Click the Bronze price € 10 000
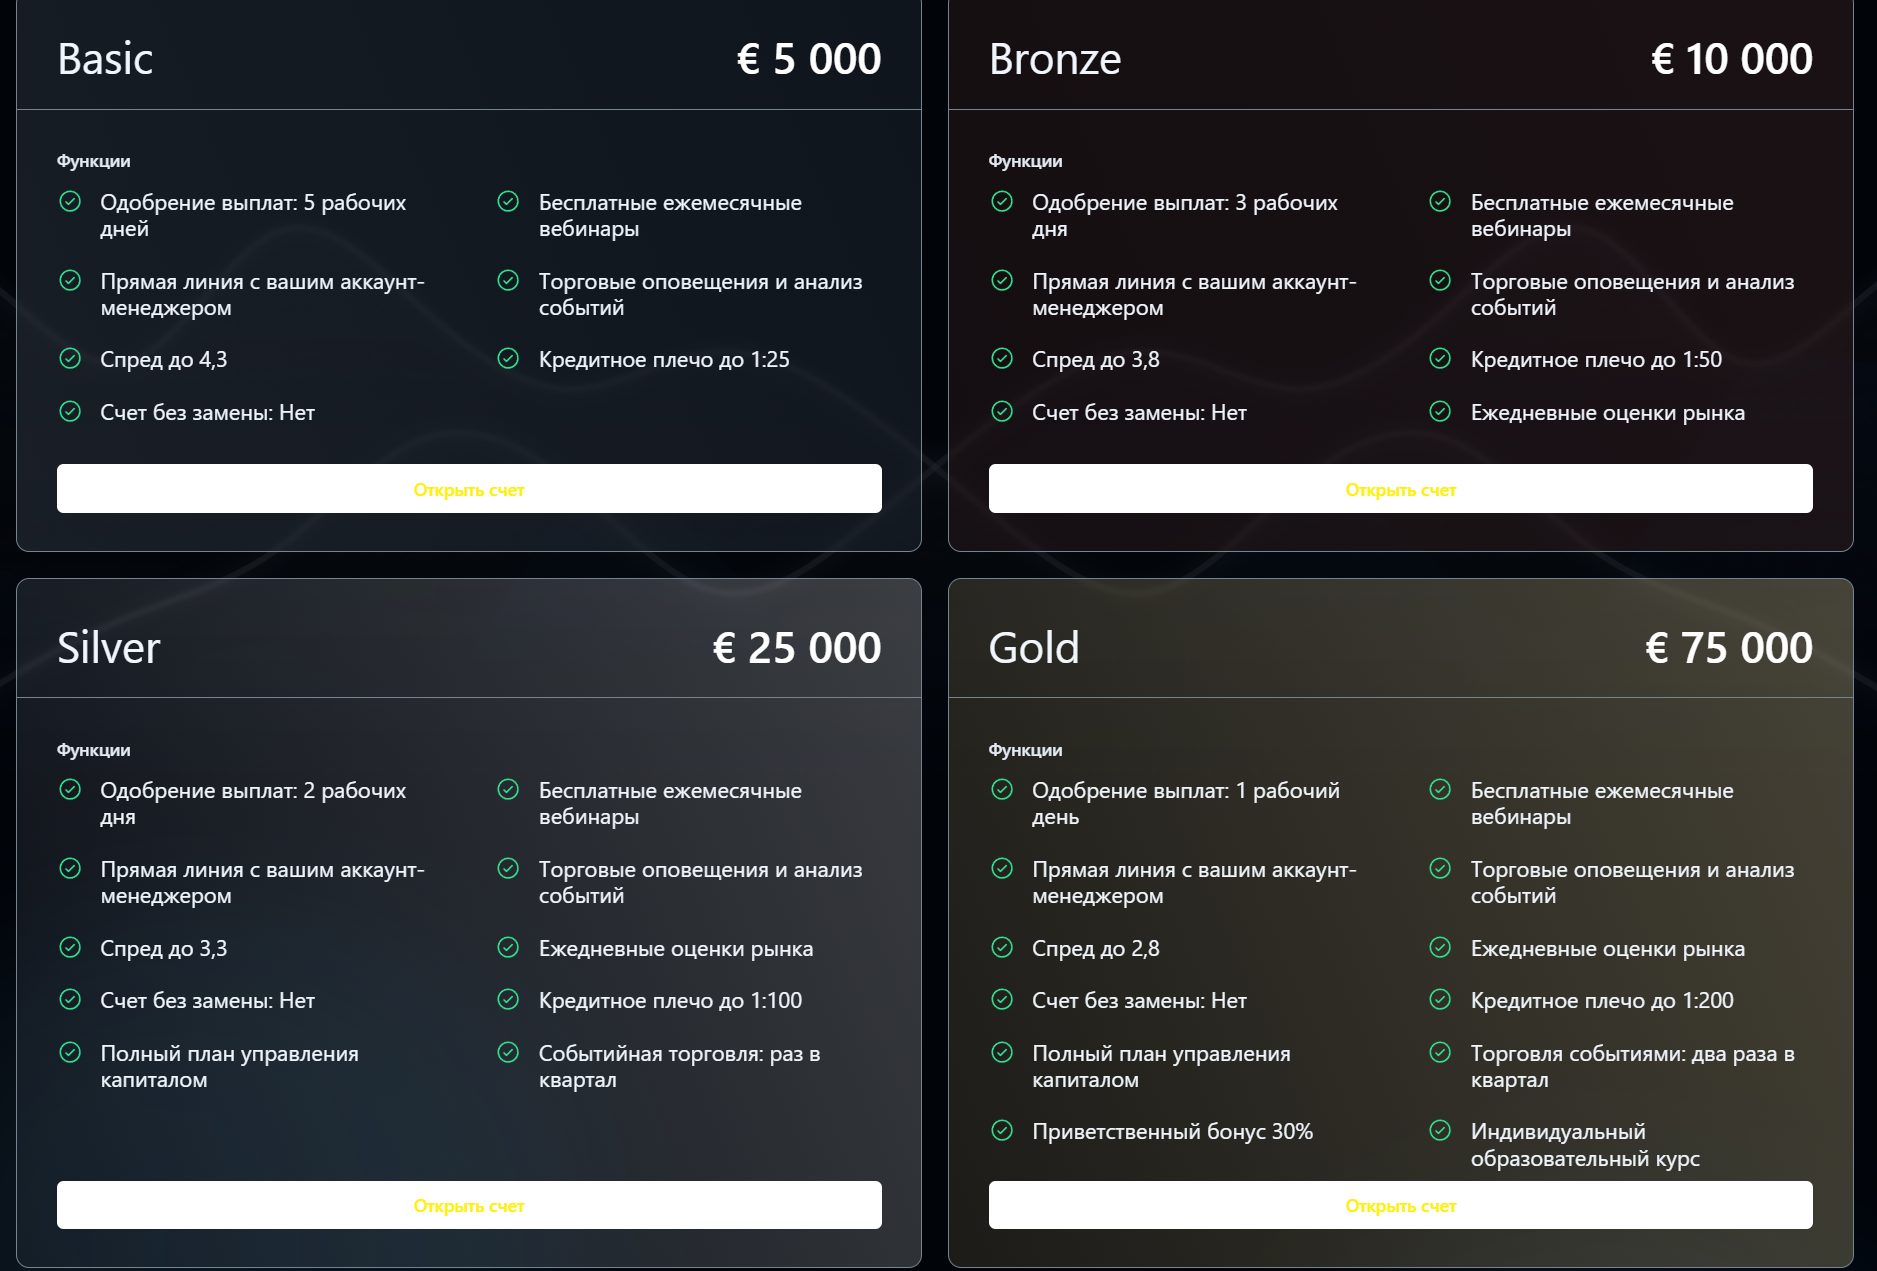The width and height of the screenshot is (1877, 1271). [1731, 59]
